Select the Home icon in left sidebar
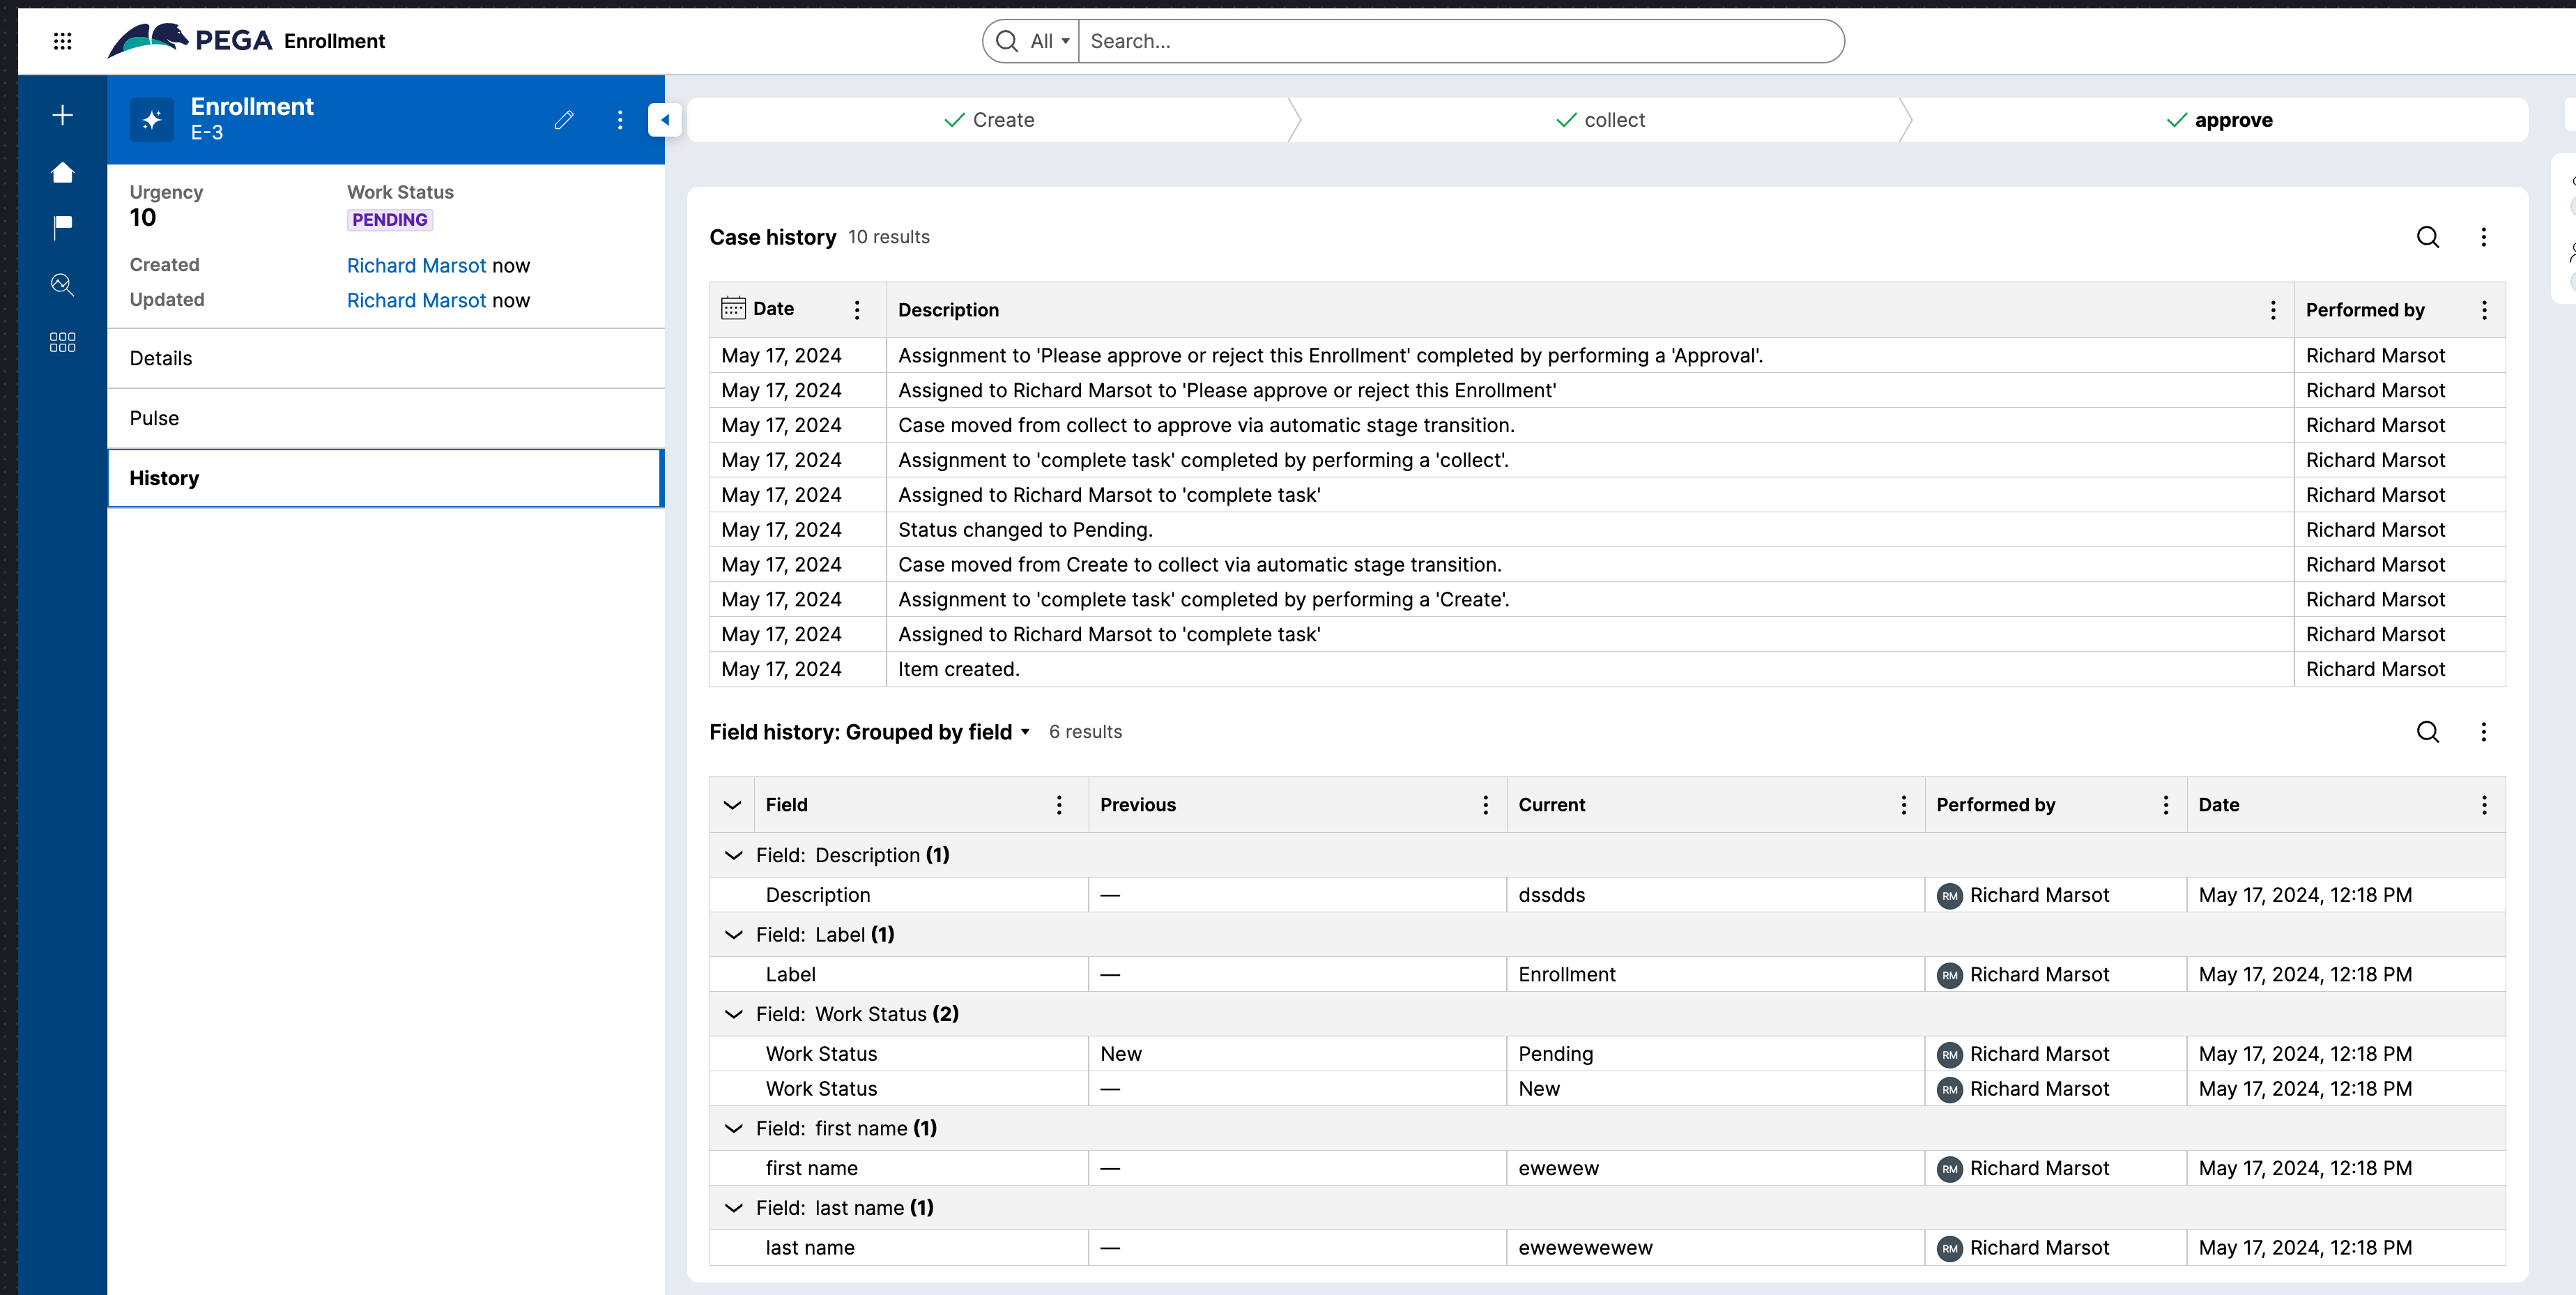The width and height of the screenshot is (2576, 1295). pos(62,172)
